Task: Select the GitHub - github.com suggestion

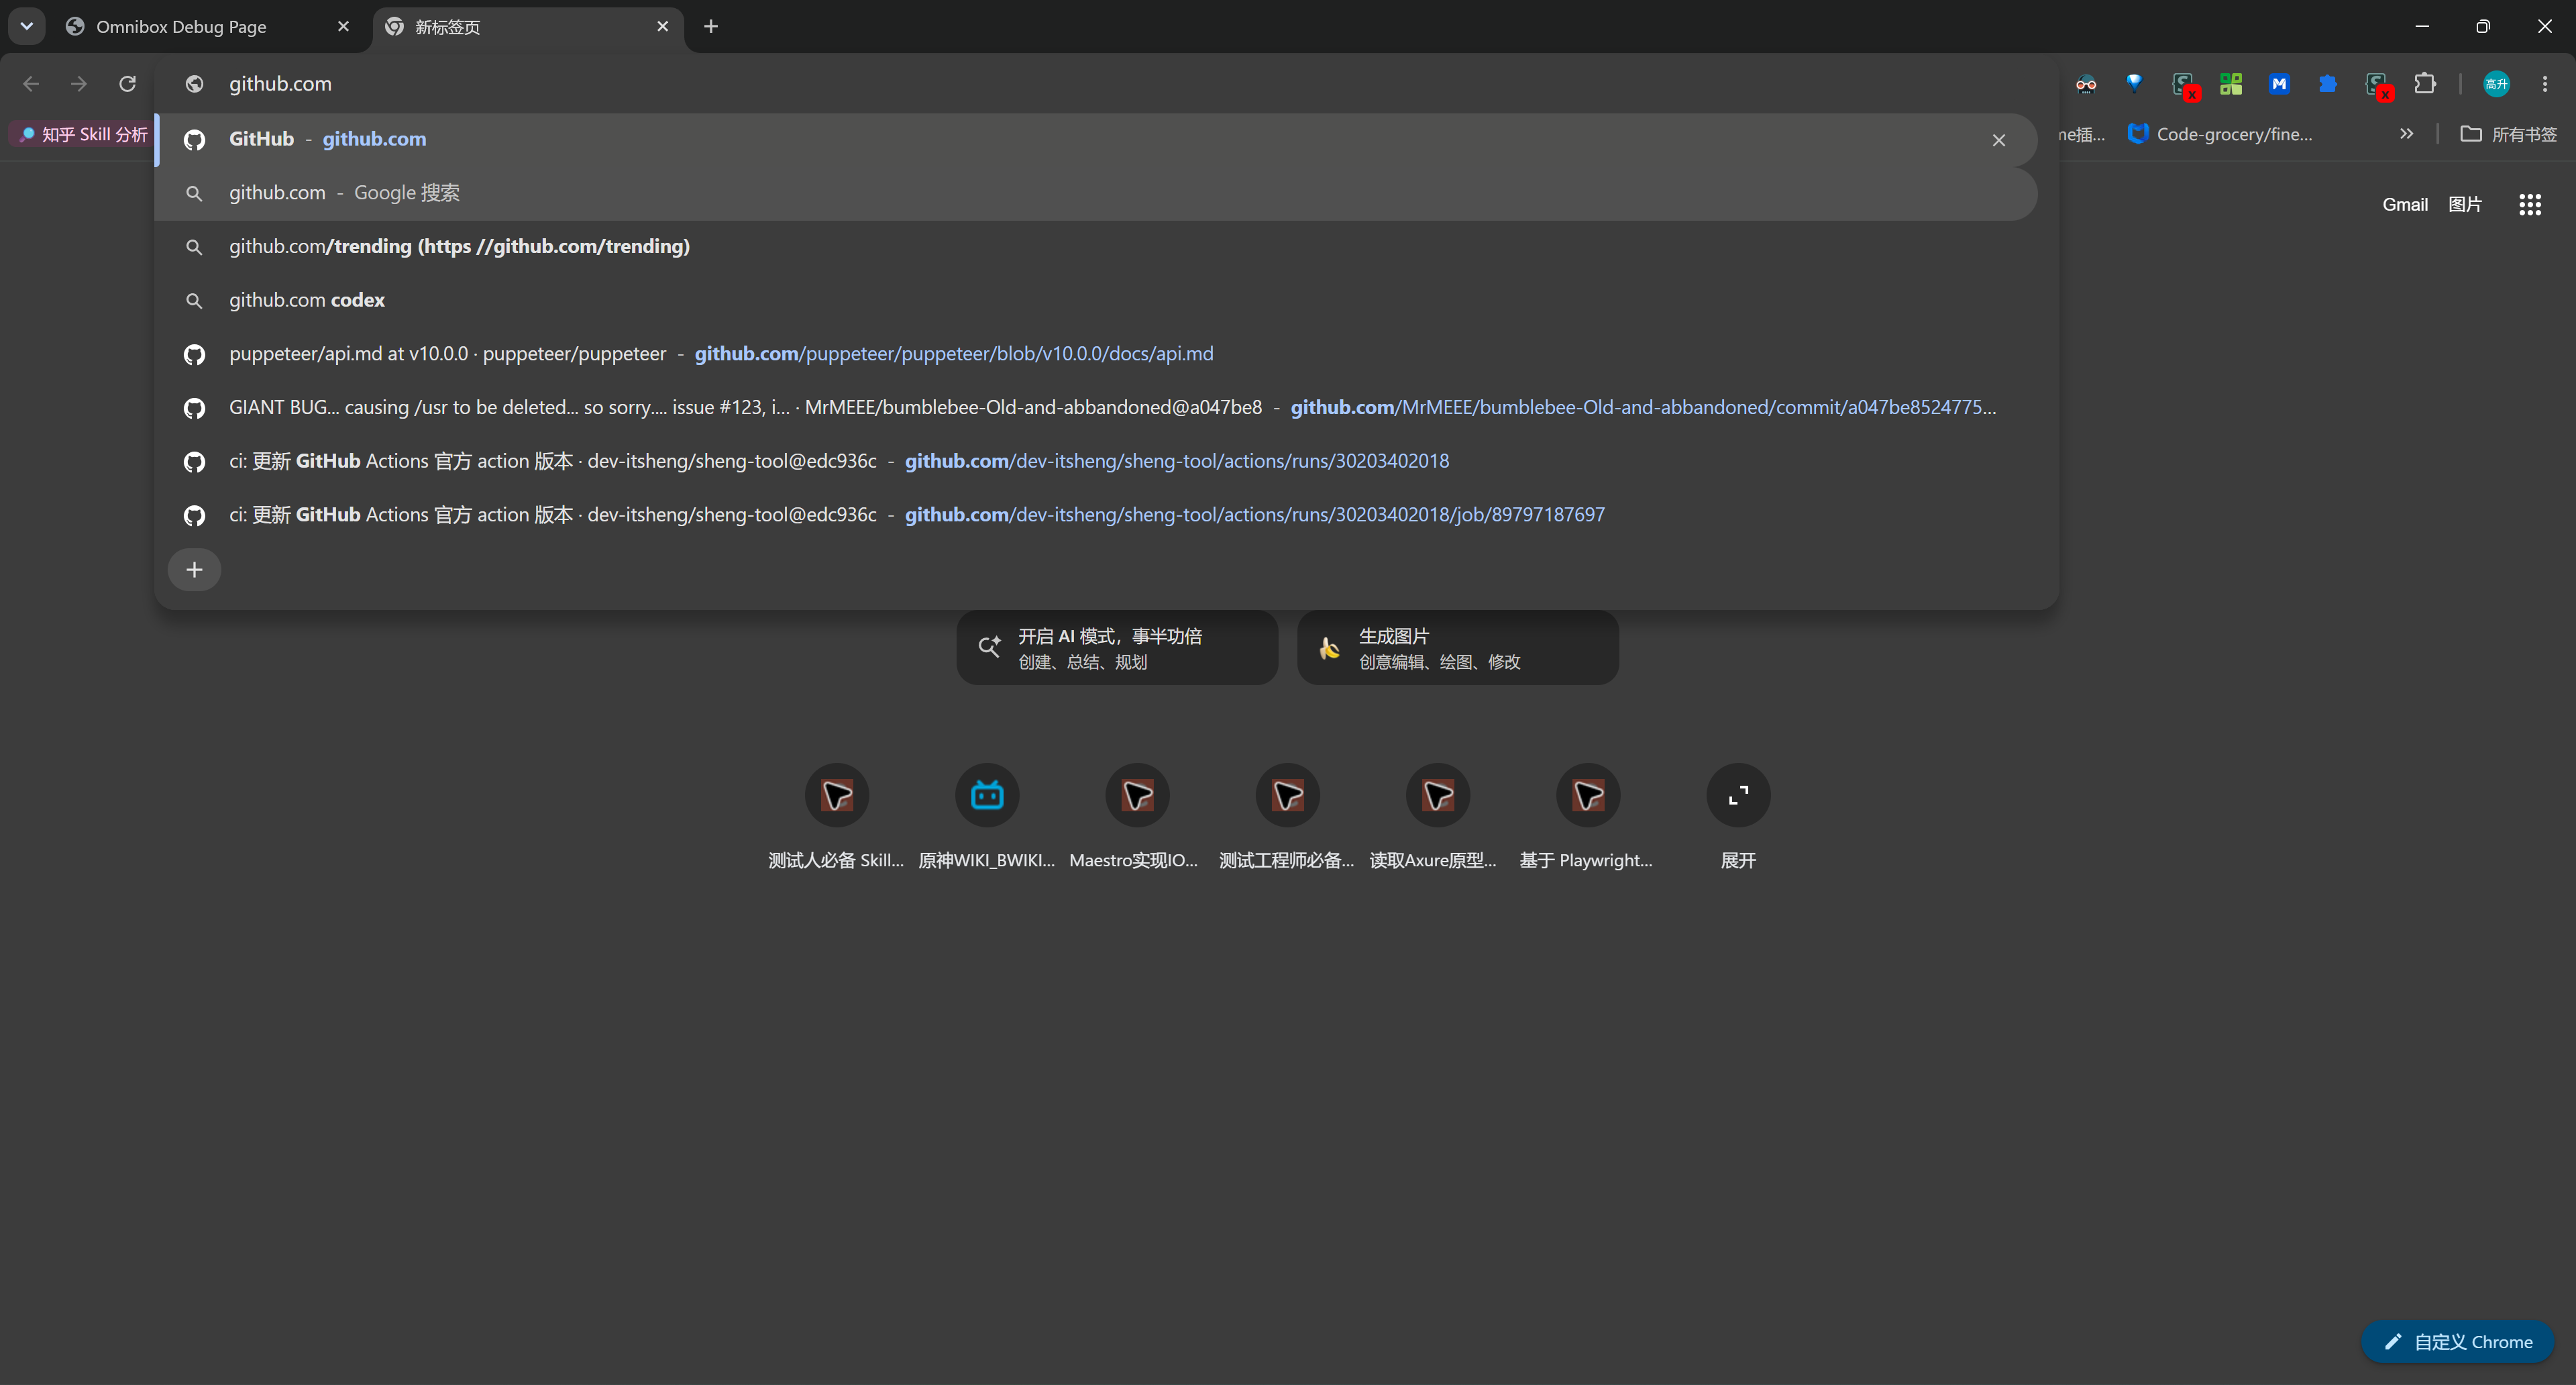Action: coord(1096,139)
